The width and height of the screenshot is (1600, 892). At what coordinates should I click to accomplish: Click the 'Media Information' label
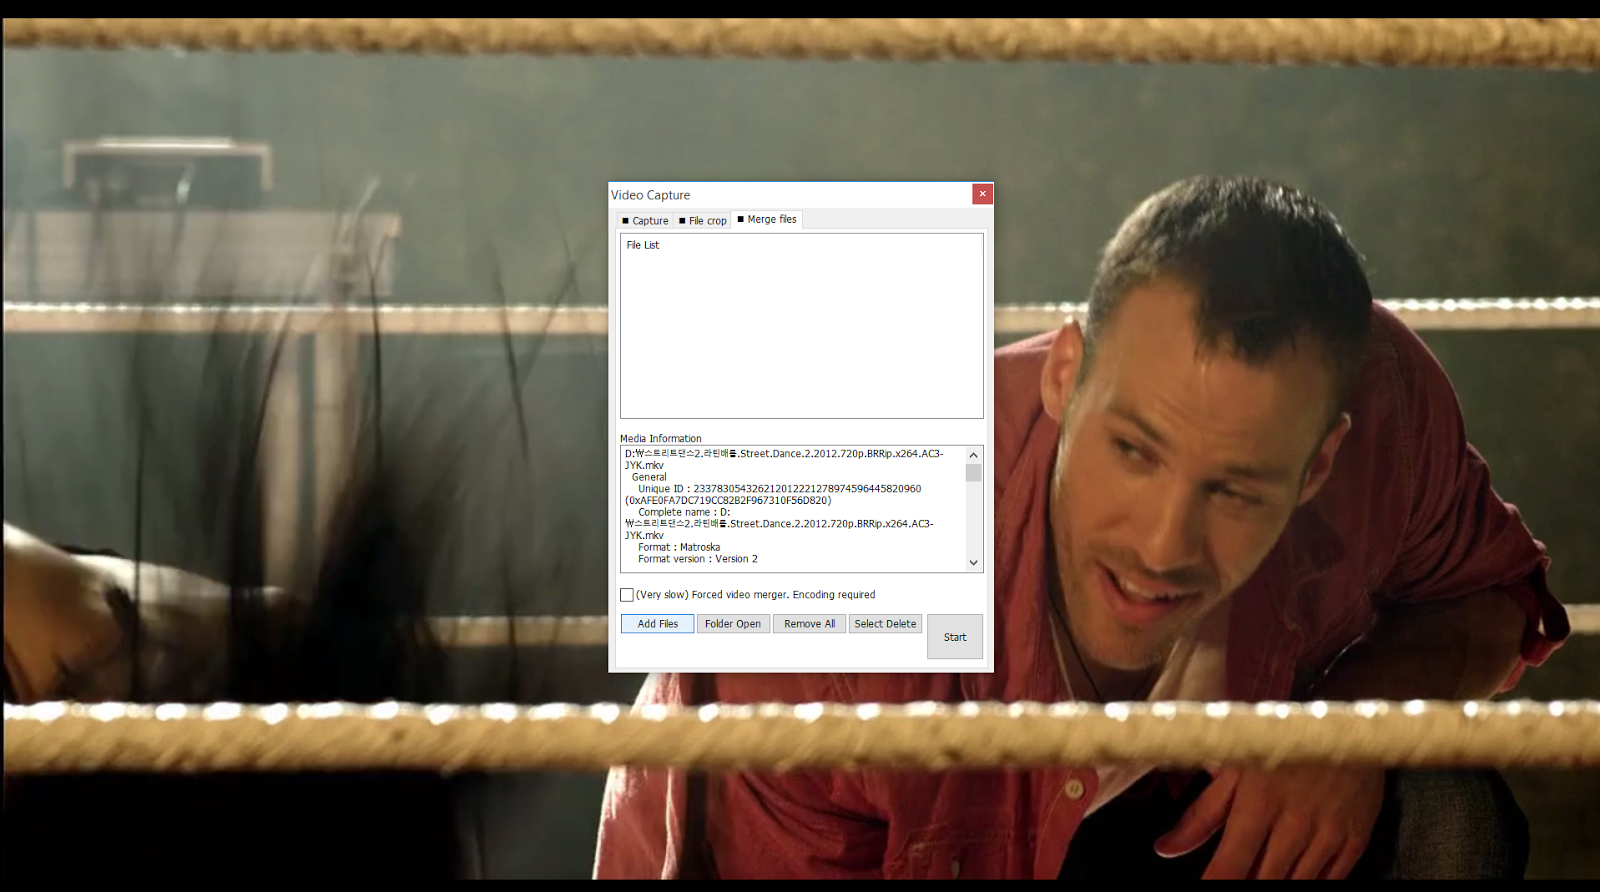coord(661,438)
